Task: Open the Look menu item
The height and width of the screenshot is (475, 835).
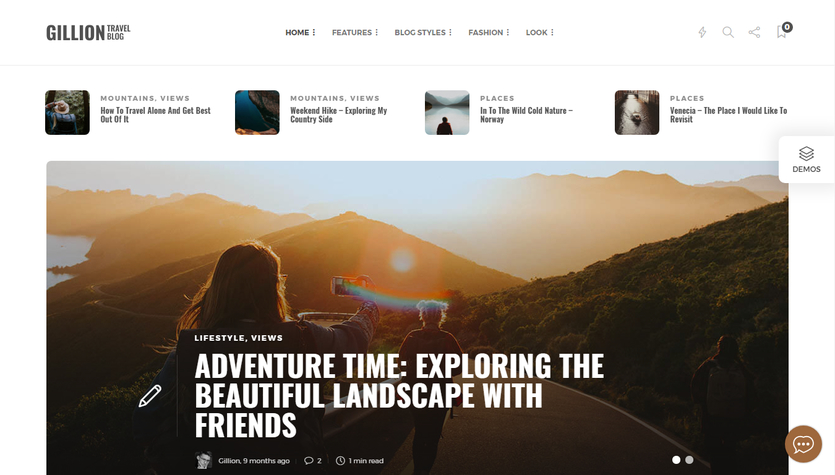Action: pyautogui.click(x=539, y=32)
